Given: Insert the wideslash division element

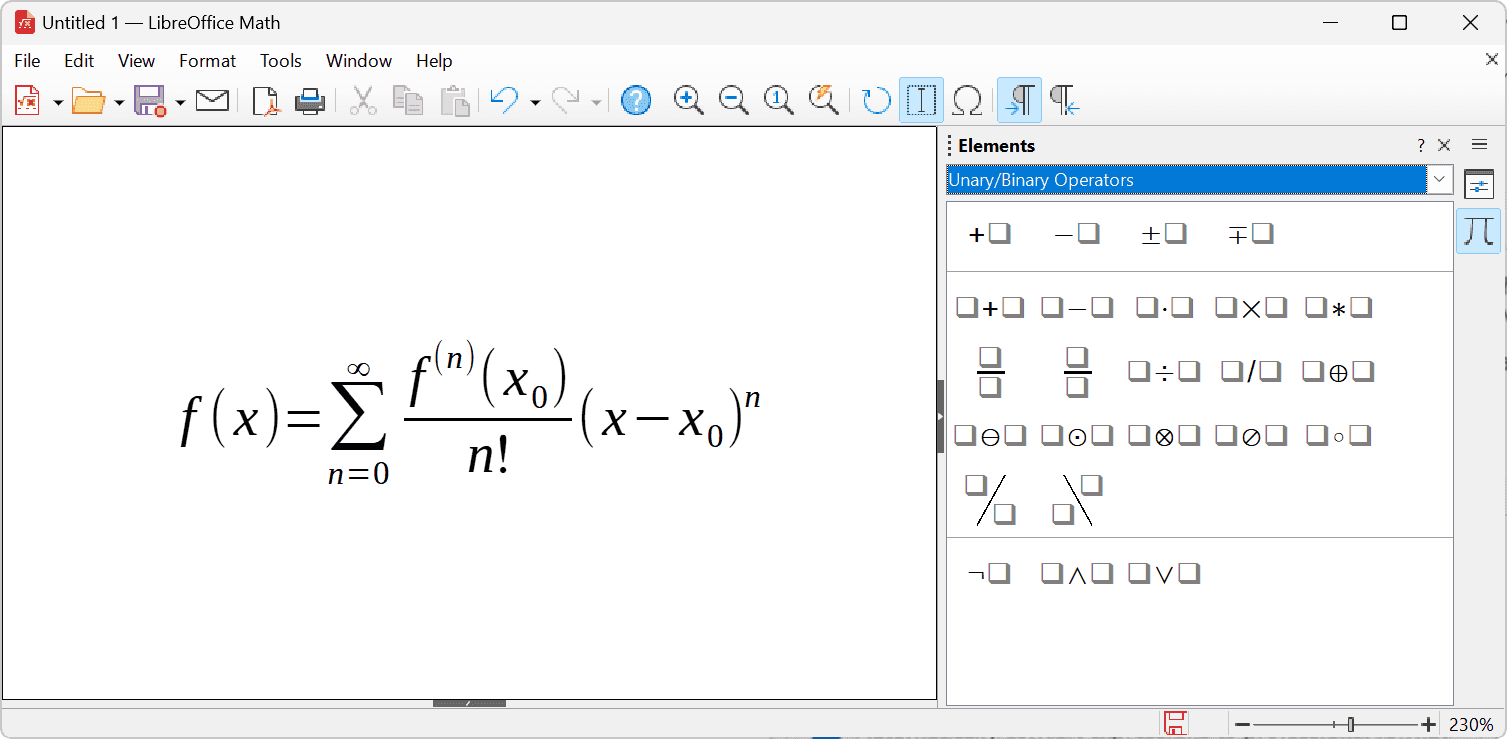Looking at the screenshot, I should tap(990, 500).
